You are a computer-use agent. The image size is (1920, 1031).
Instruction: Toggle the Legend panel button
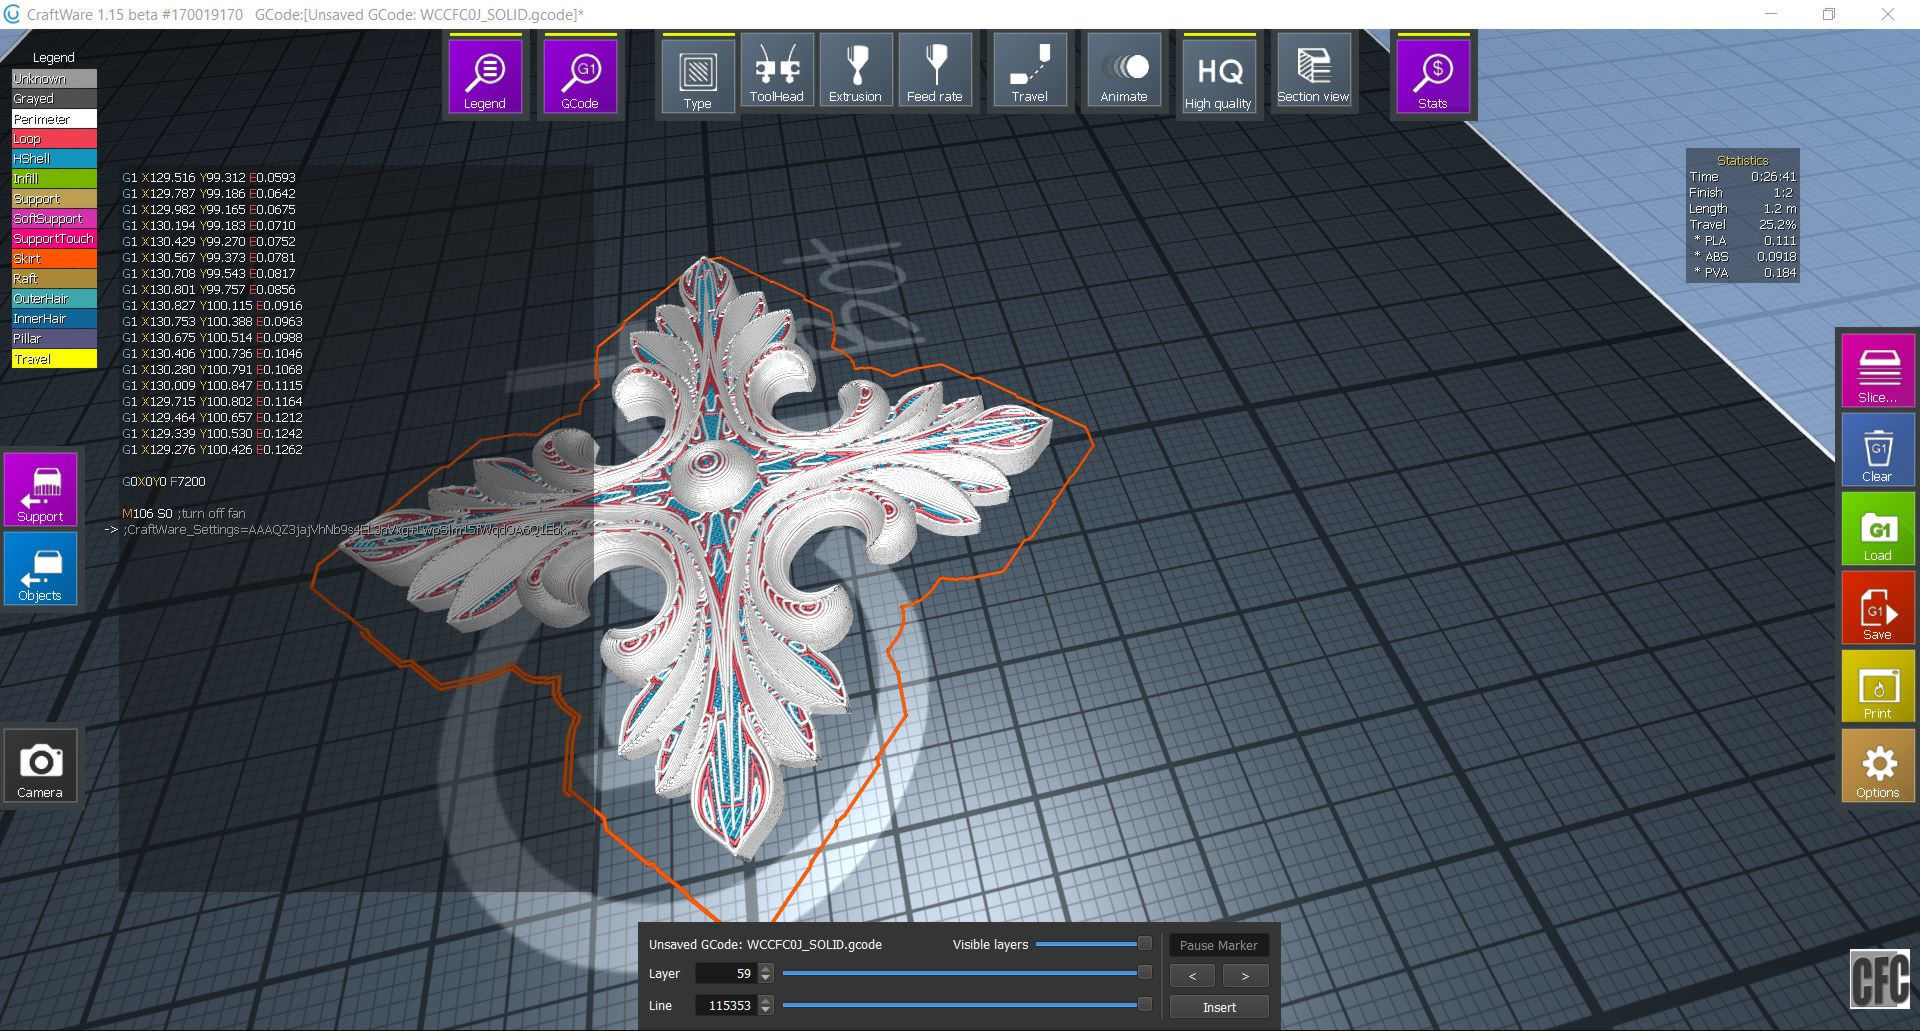tap(485, 75)
